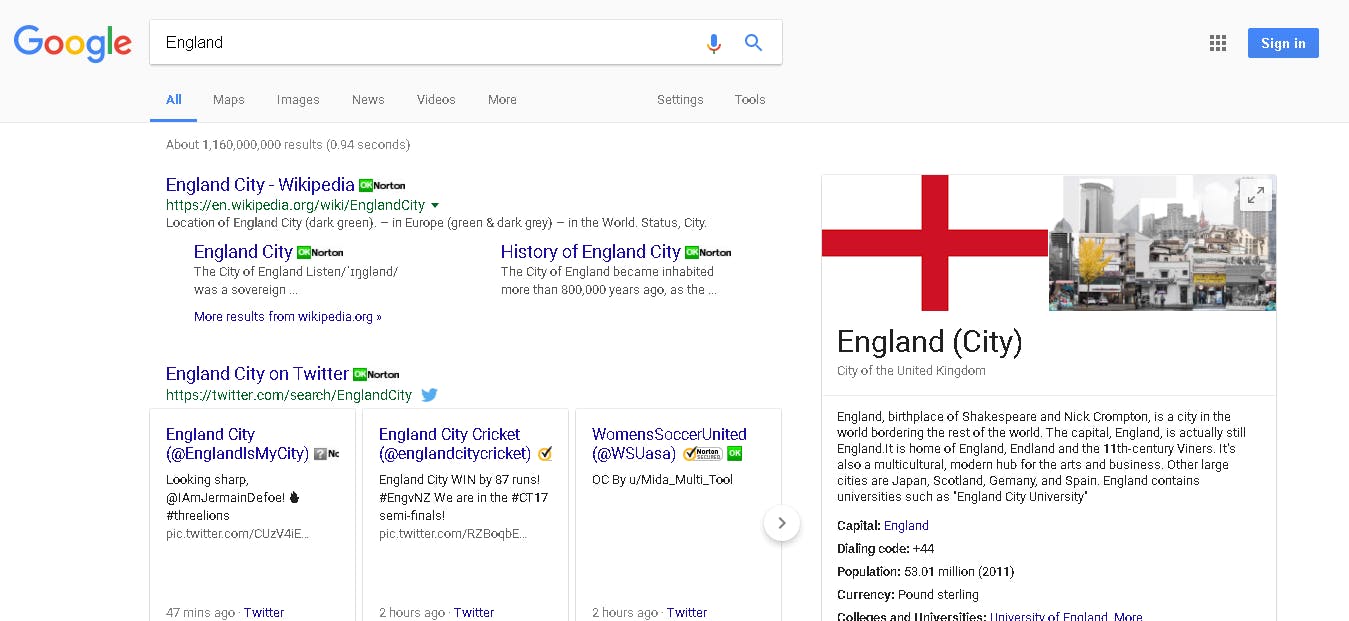Start voice search with the microphone icon

tap(713, 43)
